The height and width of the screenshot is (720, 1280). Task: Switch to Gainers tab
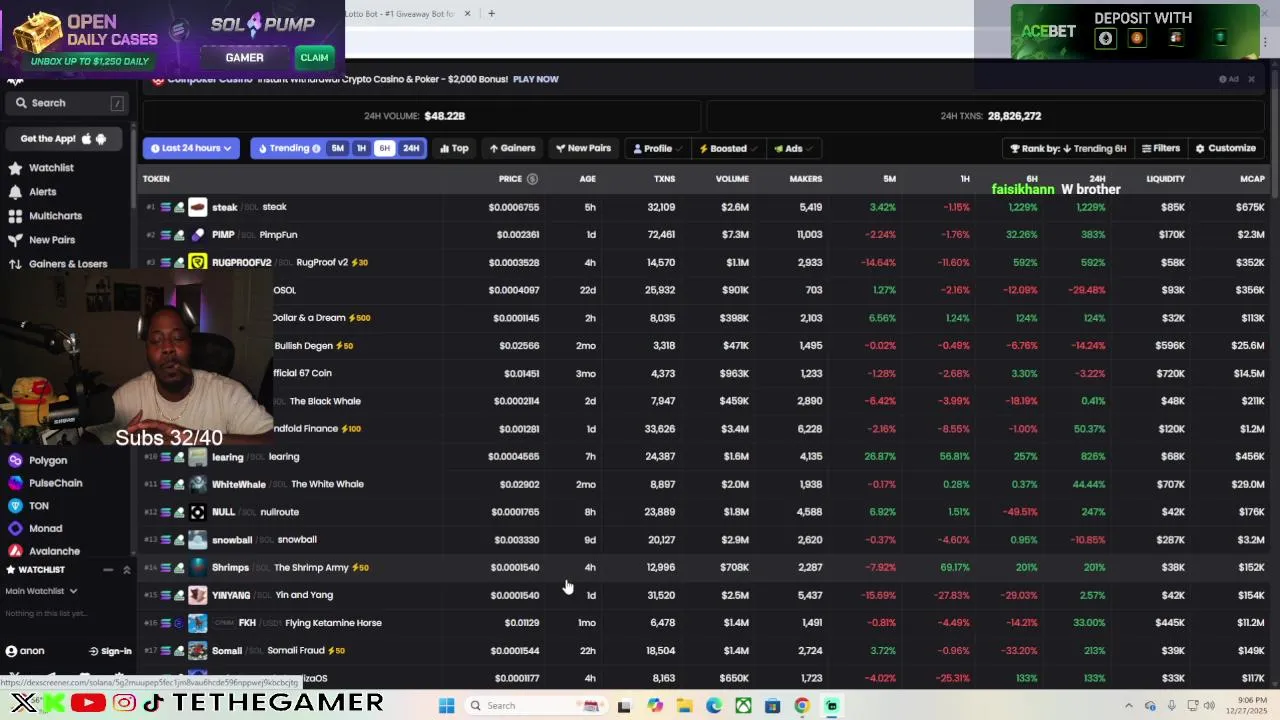pyautogui.click(x=512, y=148)
